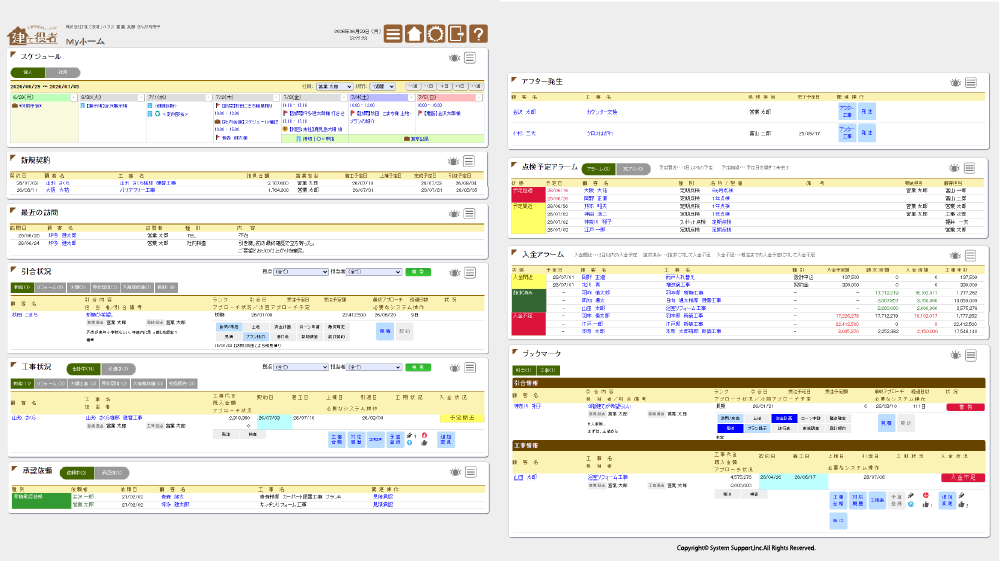Go to home via house icon
1000x561 pixels.
414,34
